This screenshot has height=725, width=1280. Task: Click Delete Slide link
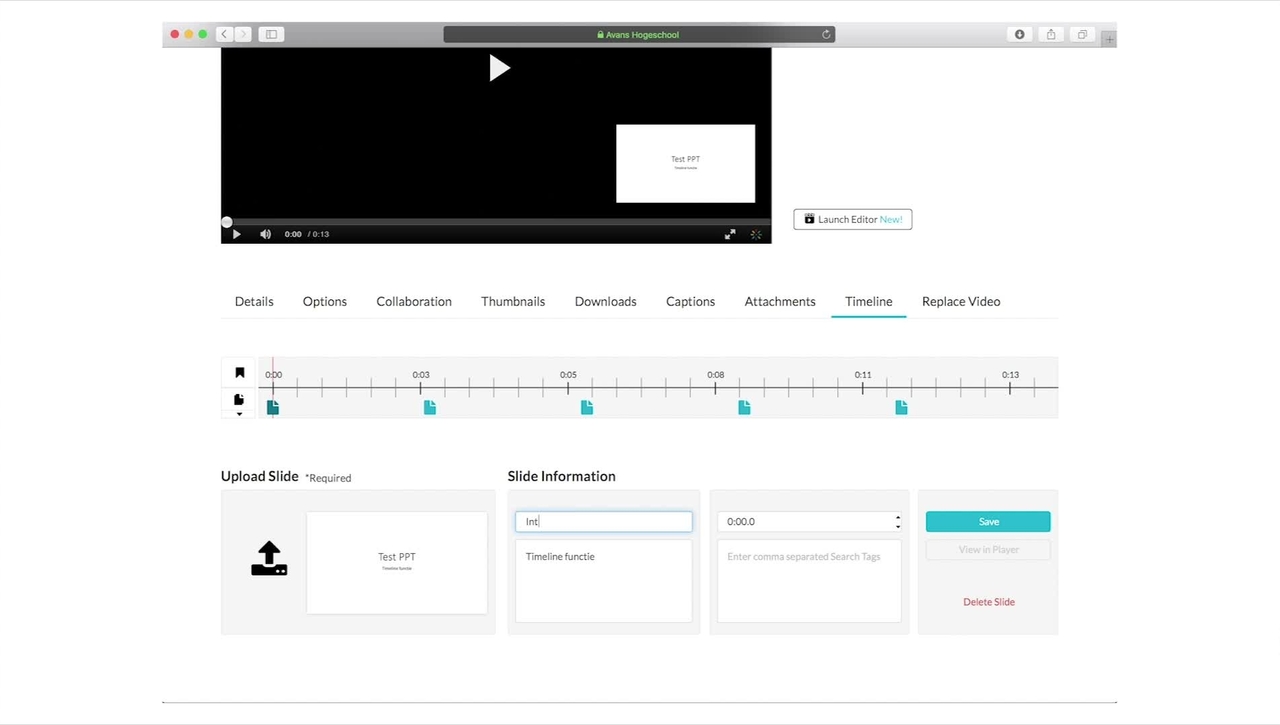(989, 602)
